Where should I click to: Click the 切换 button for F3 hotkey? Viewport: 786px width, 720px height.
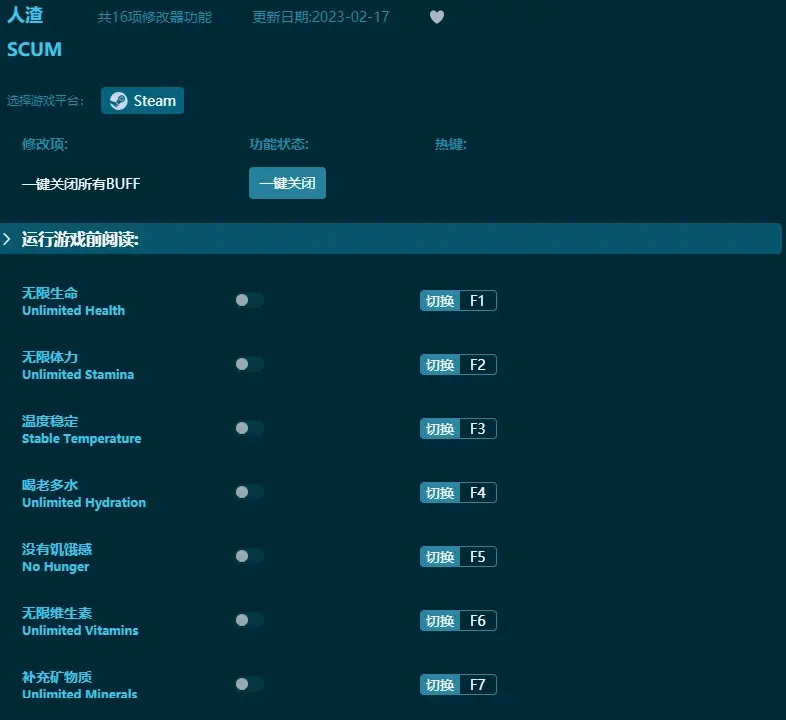(x=440, y=429)
